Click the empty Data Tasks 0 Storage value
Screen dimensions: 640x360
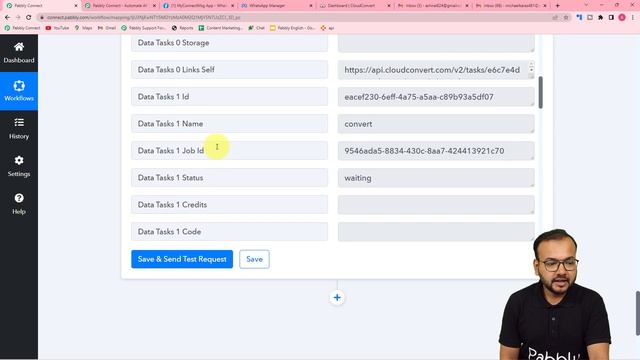[x=436, y=43]
